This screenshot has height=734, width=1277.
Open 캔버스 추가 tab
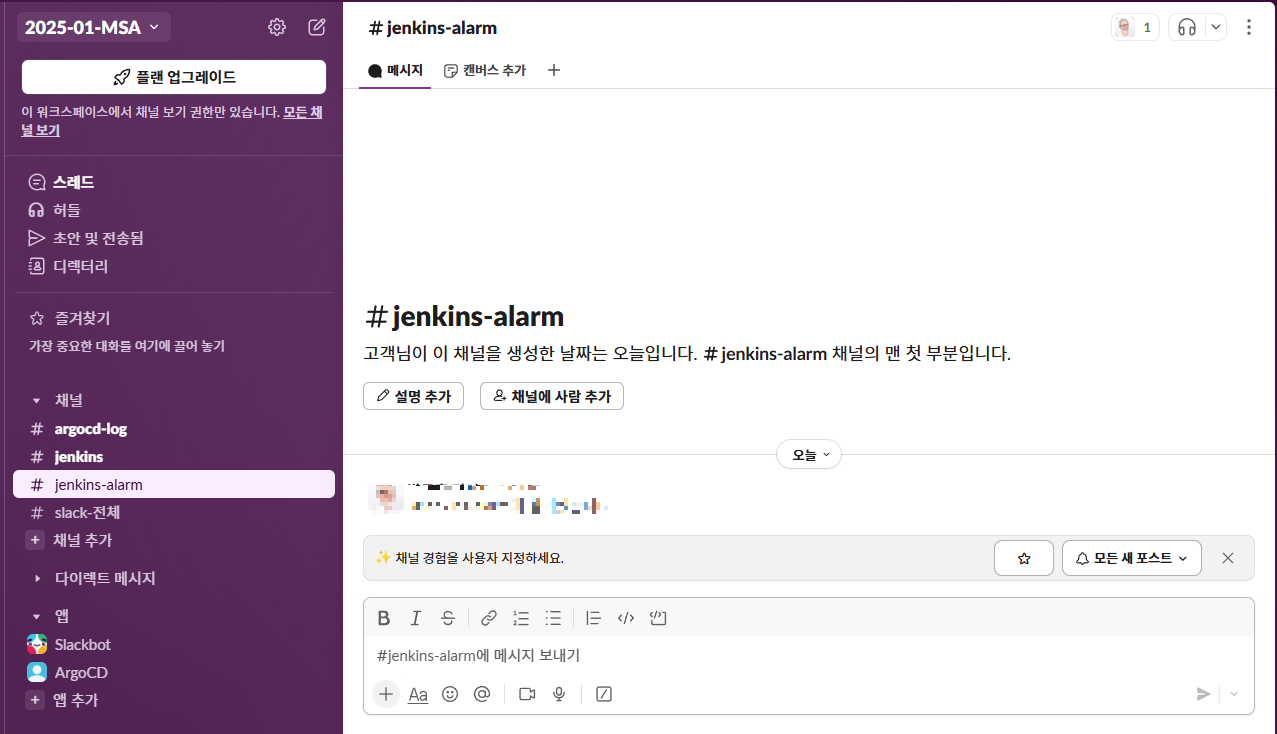(x=485, y=70)
